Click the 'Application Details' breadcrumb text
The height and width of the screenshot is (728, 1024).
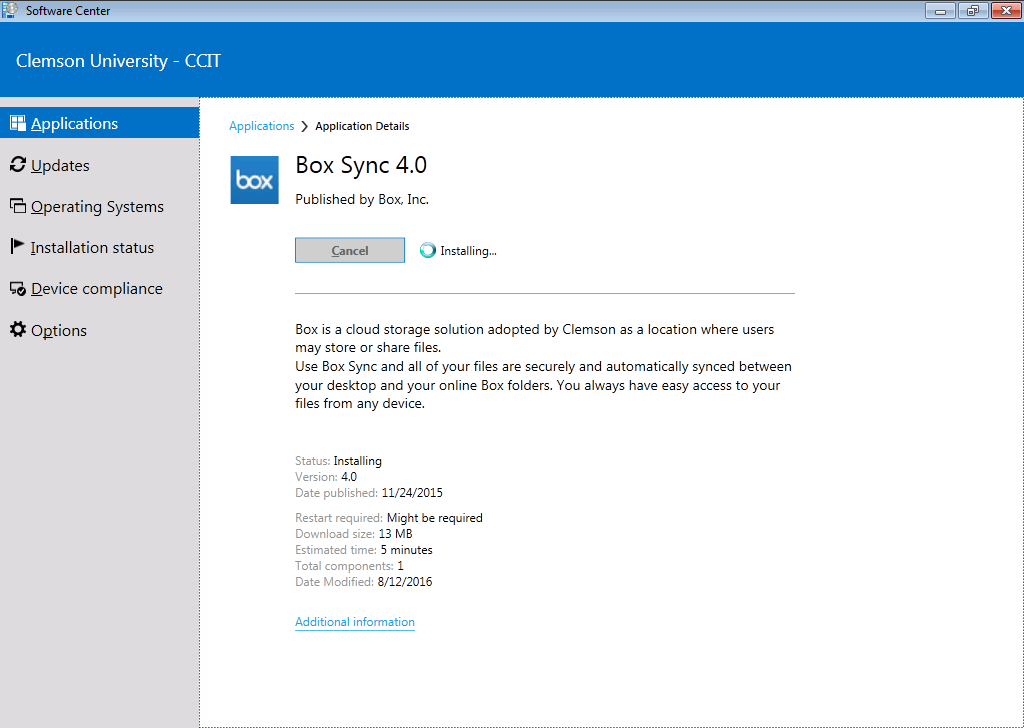pos(362,126)
